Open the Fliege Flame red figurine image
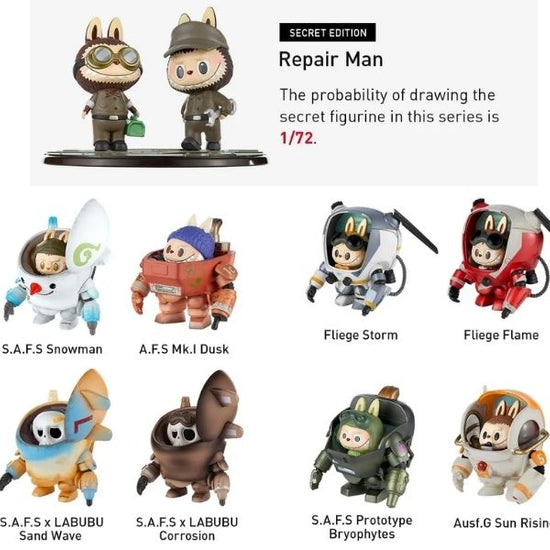 pyautogui.click(x=499, y=259)
